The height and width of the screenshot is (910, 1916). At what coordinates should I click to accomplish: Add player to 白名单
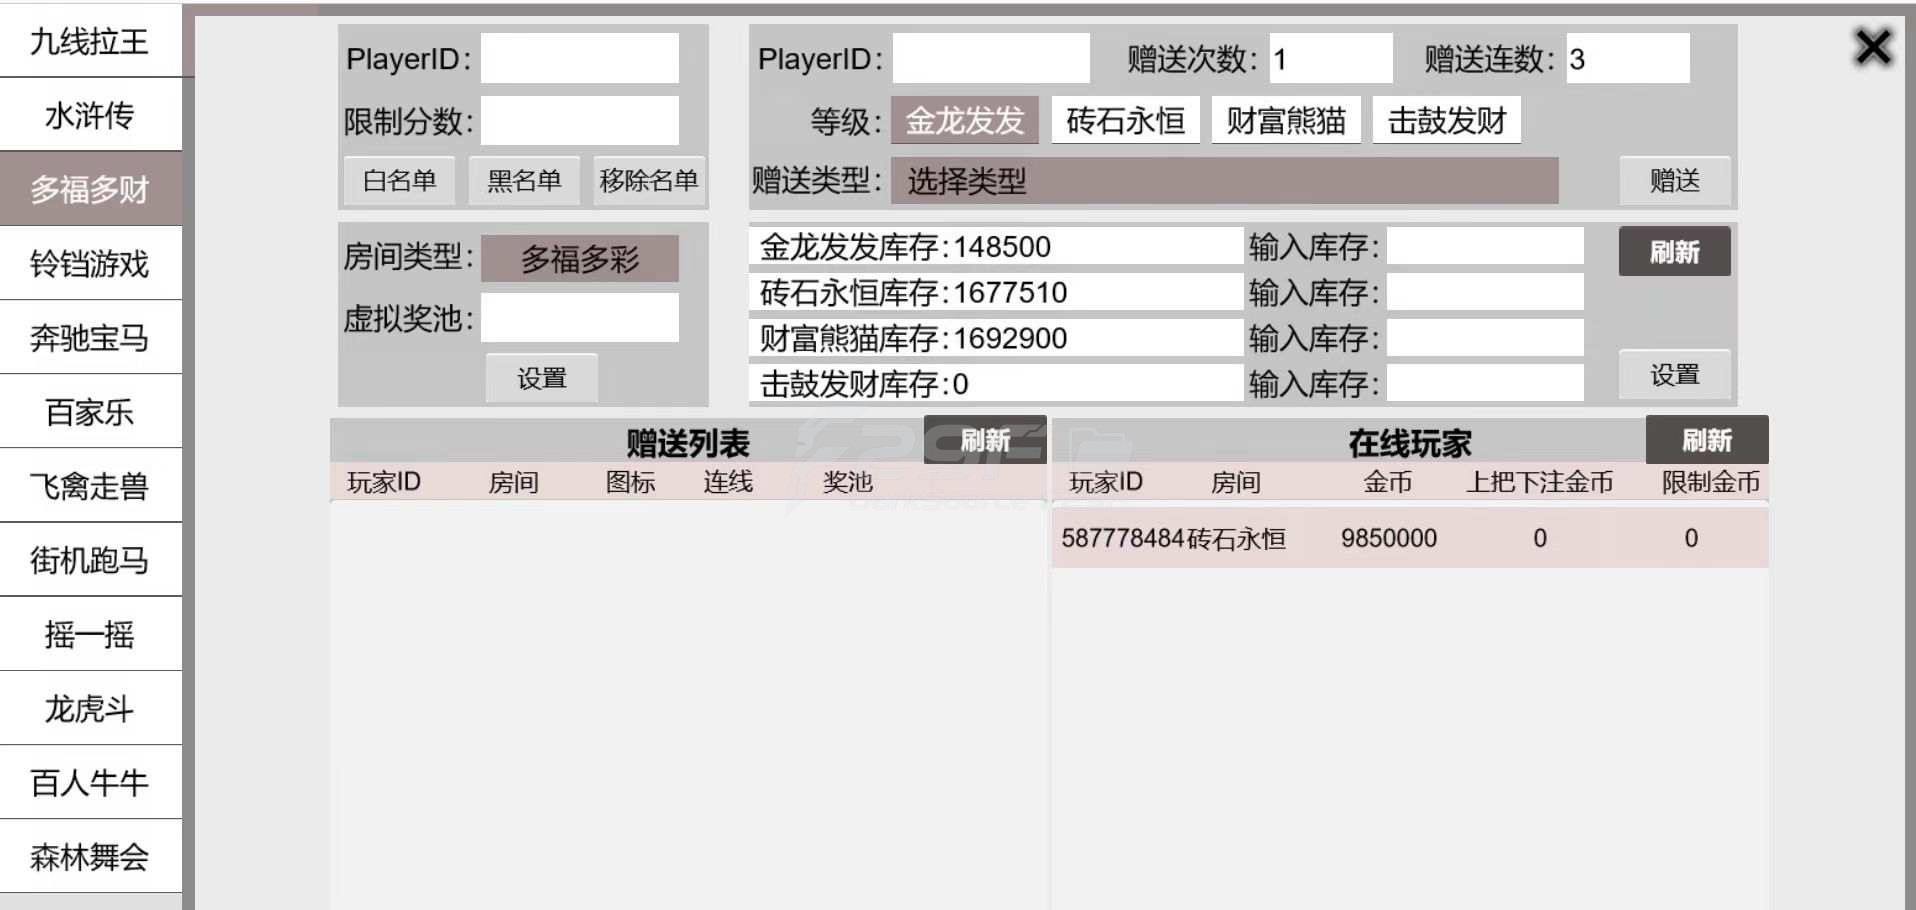click(399, 180)
